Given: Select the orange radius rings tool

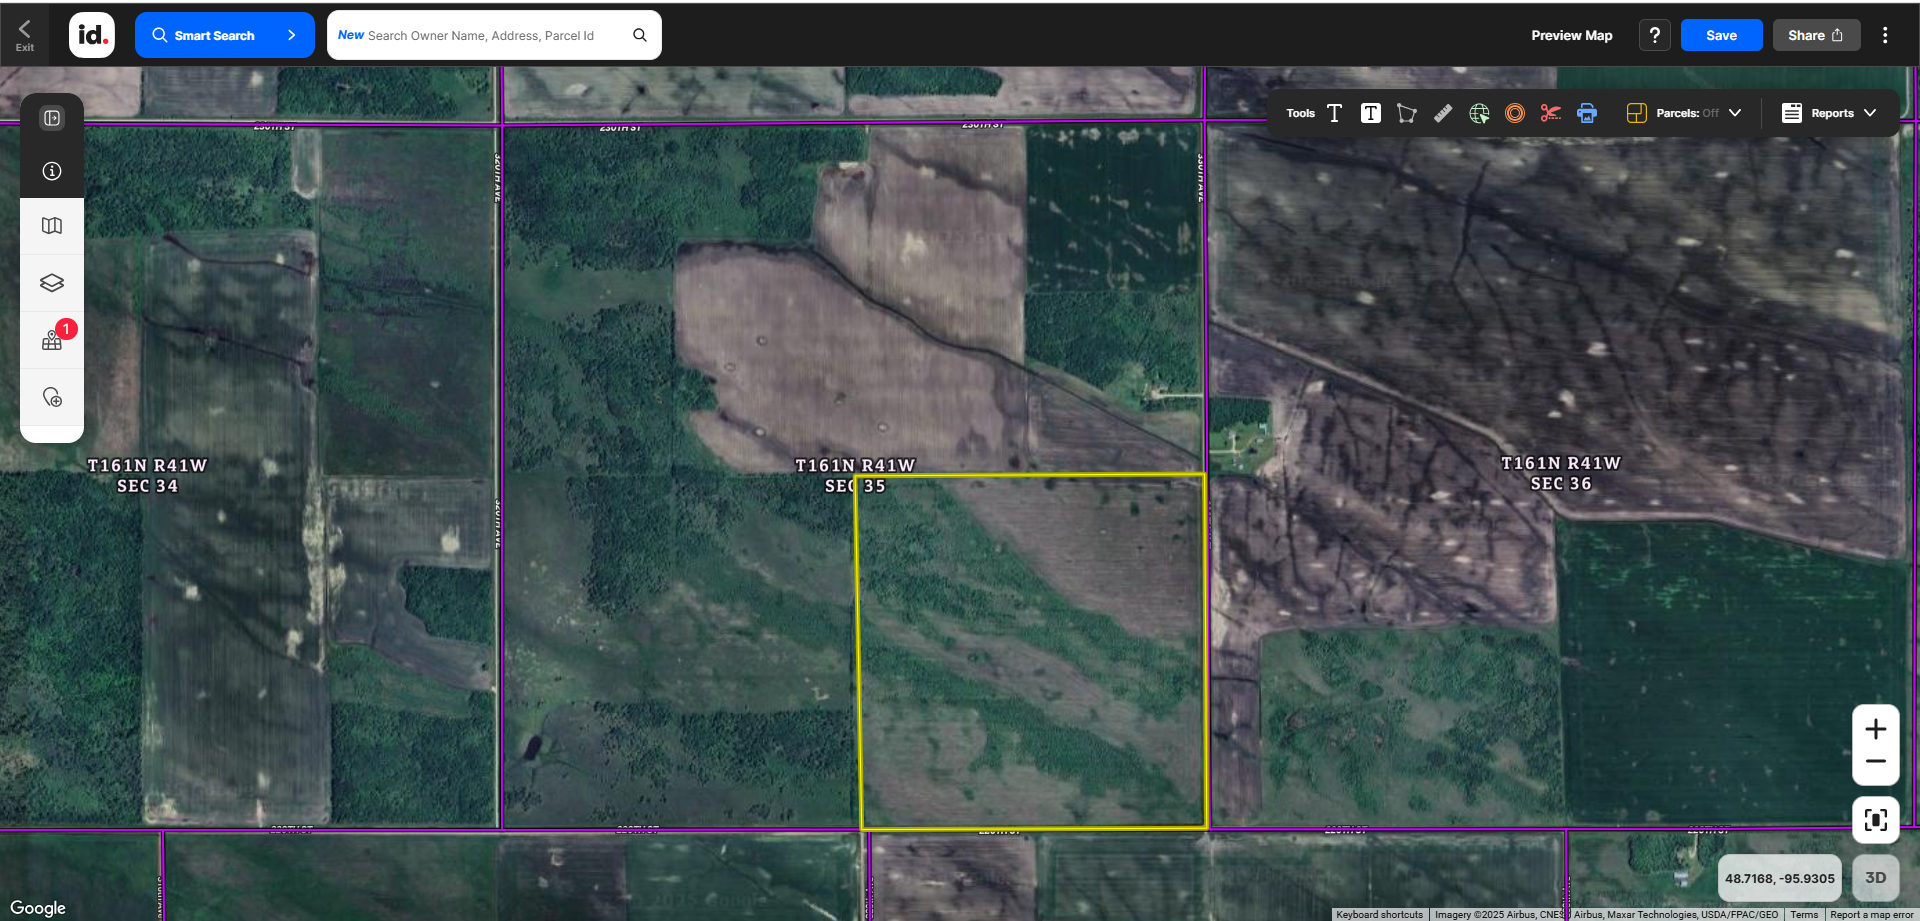Looking at the screenshot, I should coord(1515,113).
